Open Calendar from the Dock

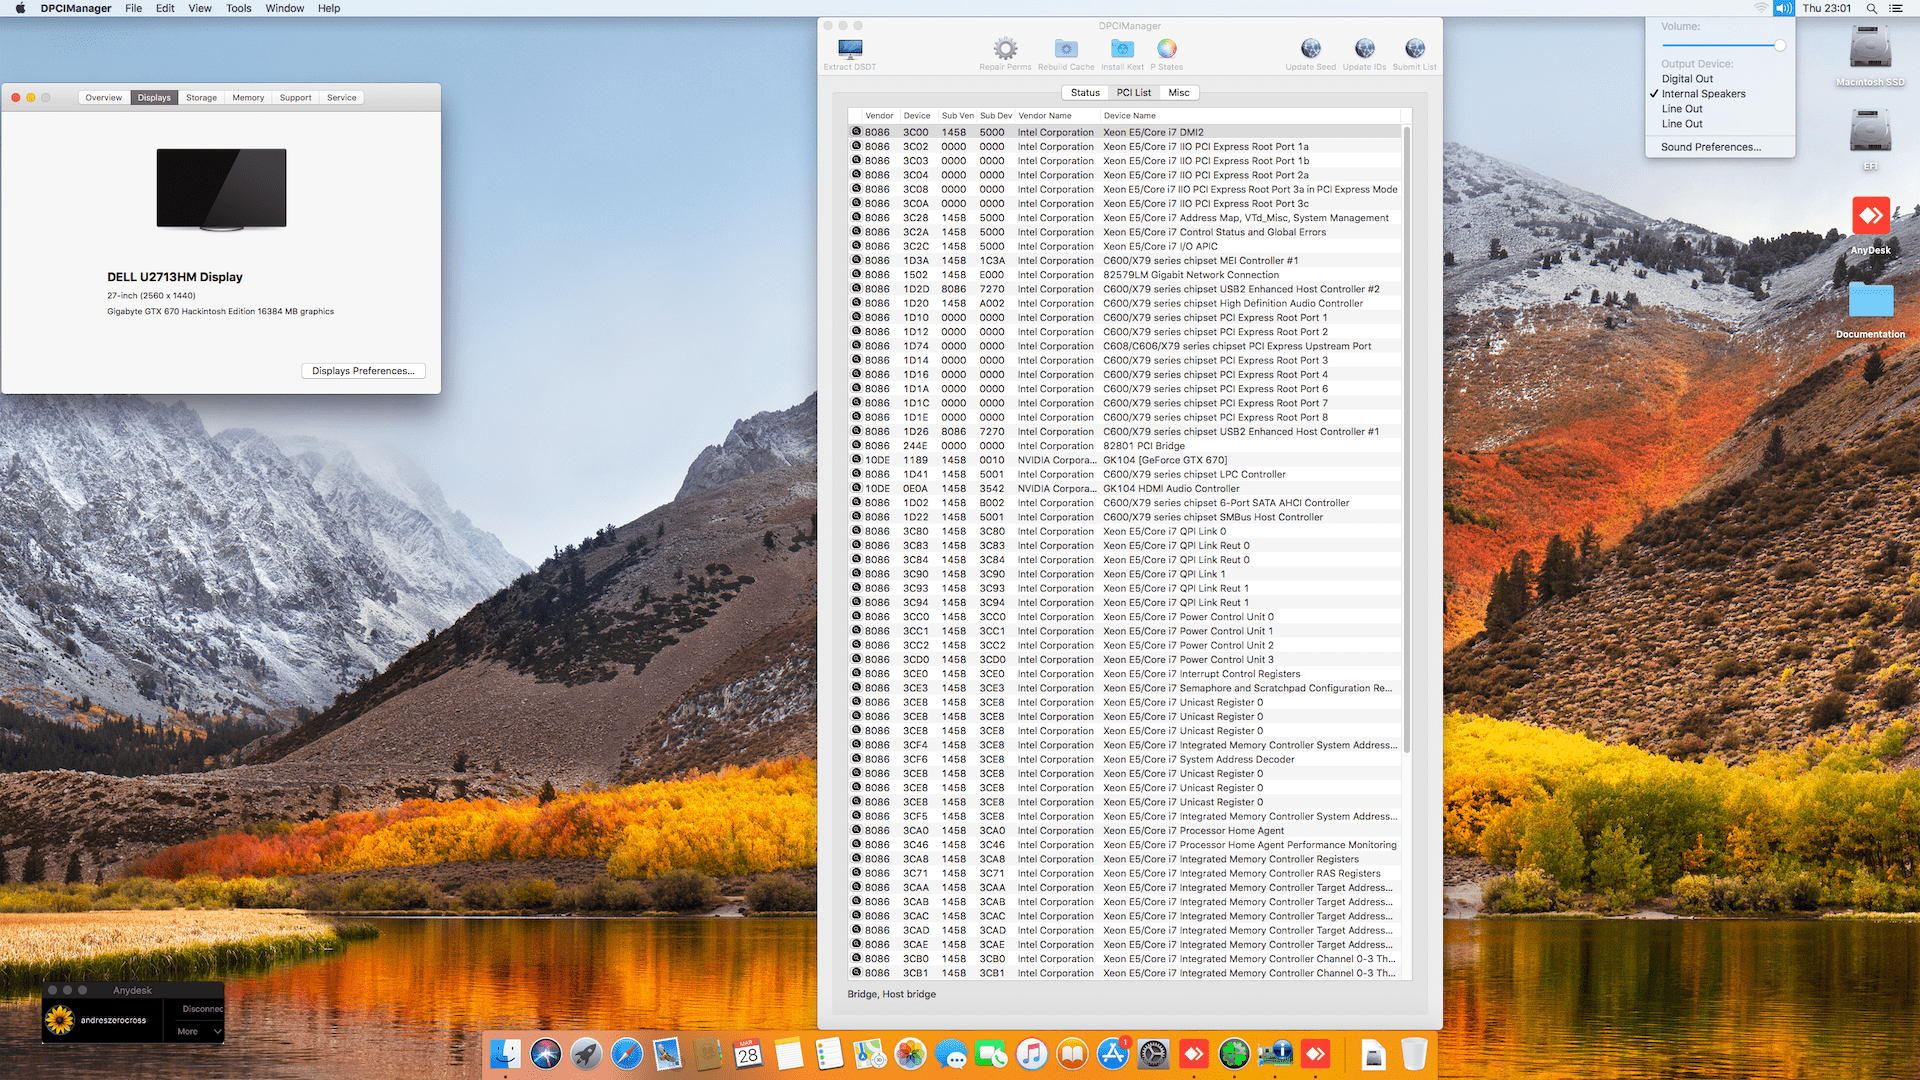pyautogui.click(x=748, y=1053)
